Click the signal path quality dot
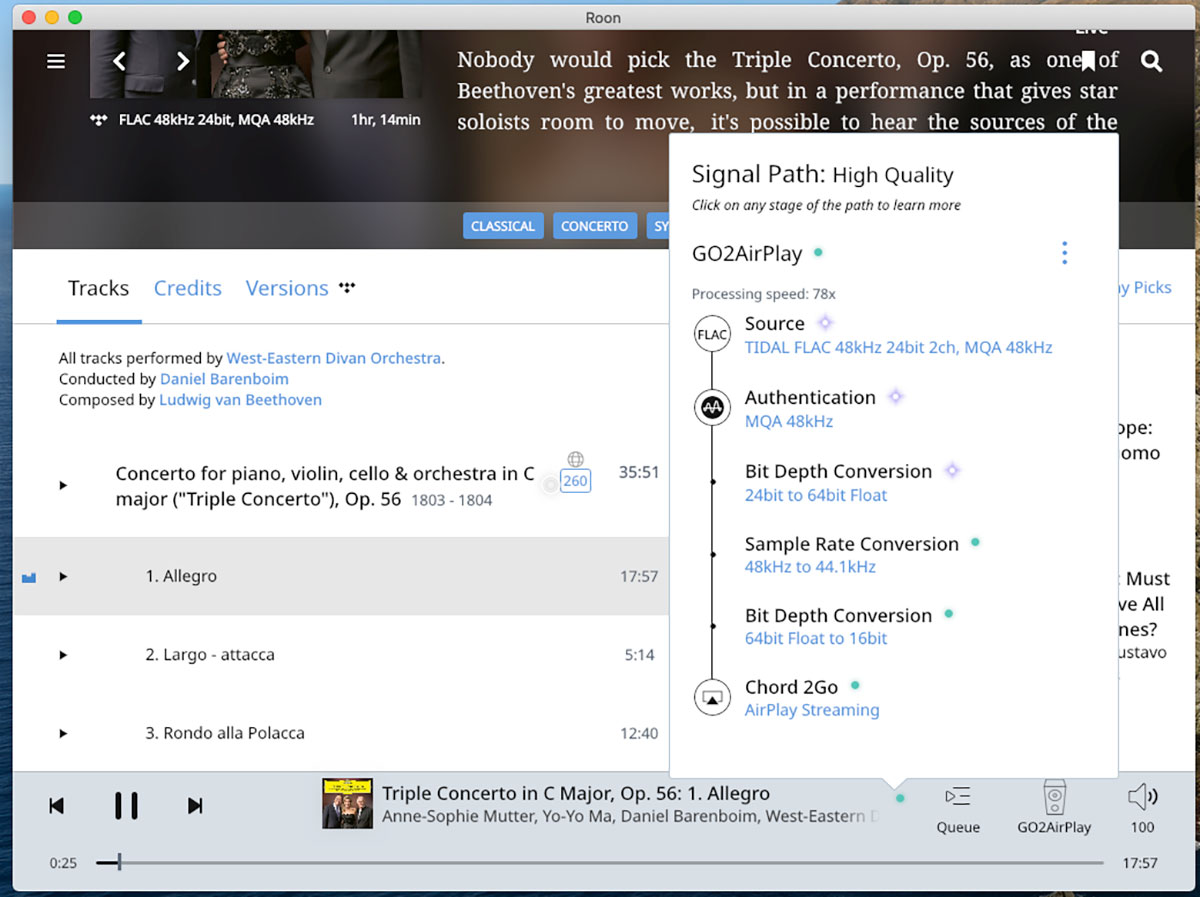The height and width of the screenshot is (897, 1200). [x=901, y=798]
